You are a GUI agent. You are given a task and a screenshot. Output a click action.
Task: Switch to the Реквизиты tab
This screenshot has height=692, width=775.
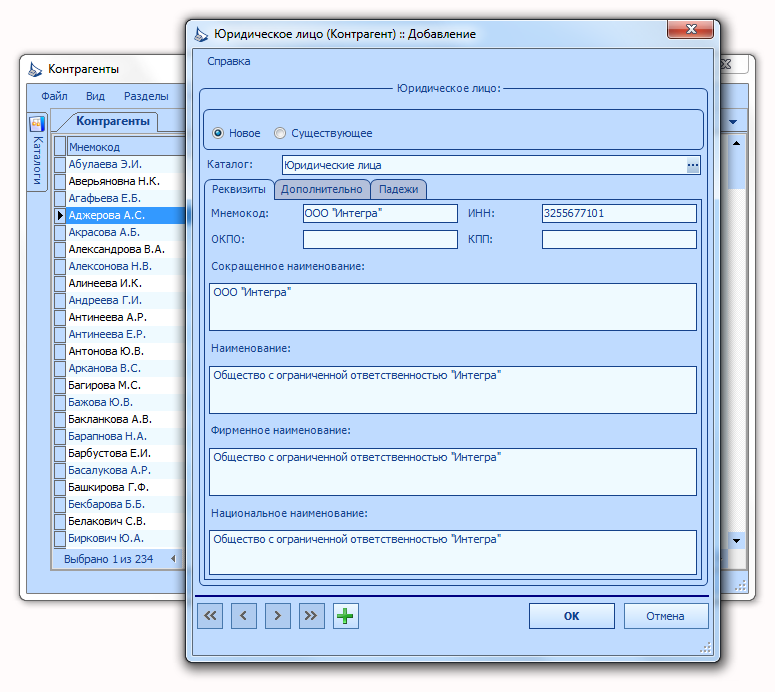click(239, 189)
